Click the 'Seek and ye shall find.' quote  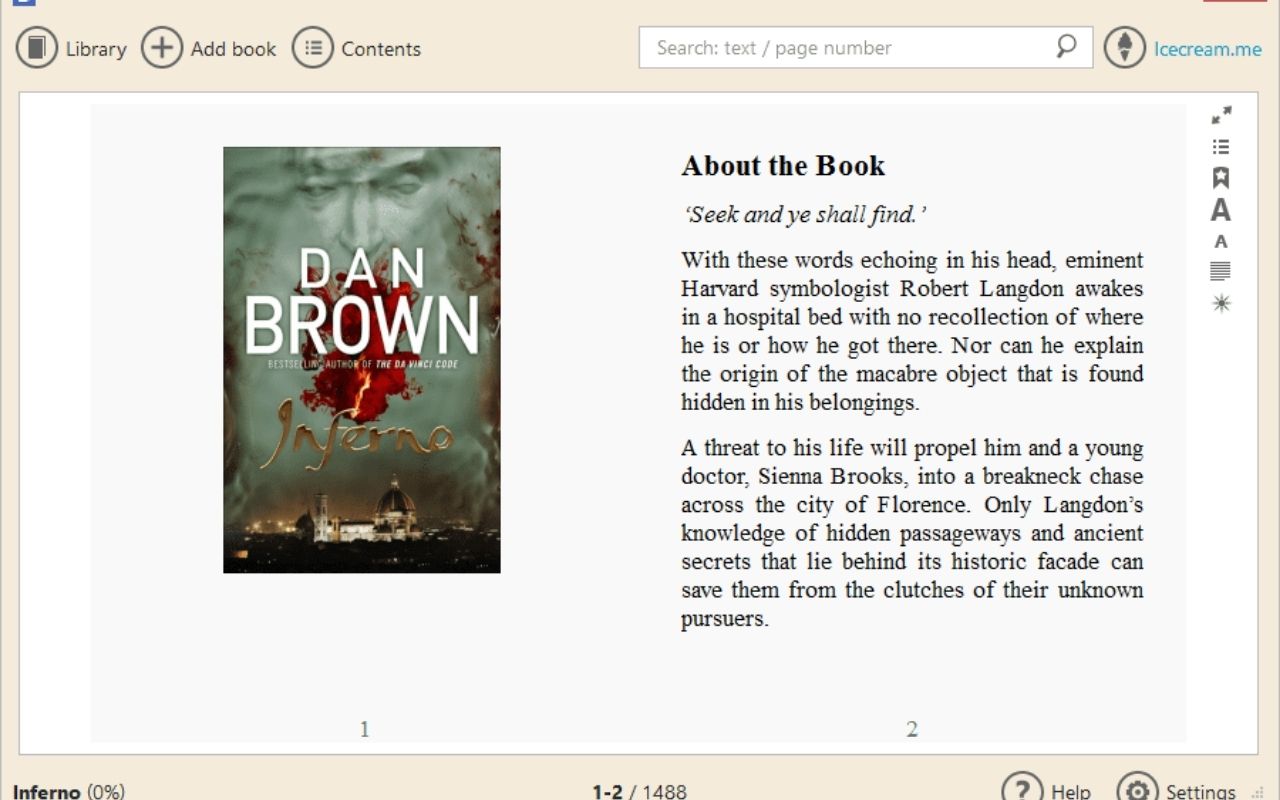[x=804, y=215]
